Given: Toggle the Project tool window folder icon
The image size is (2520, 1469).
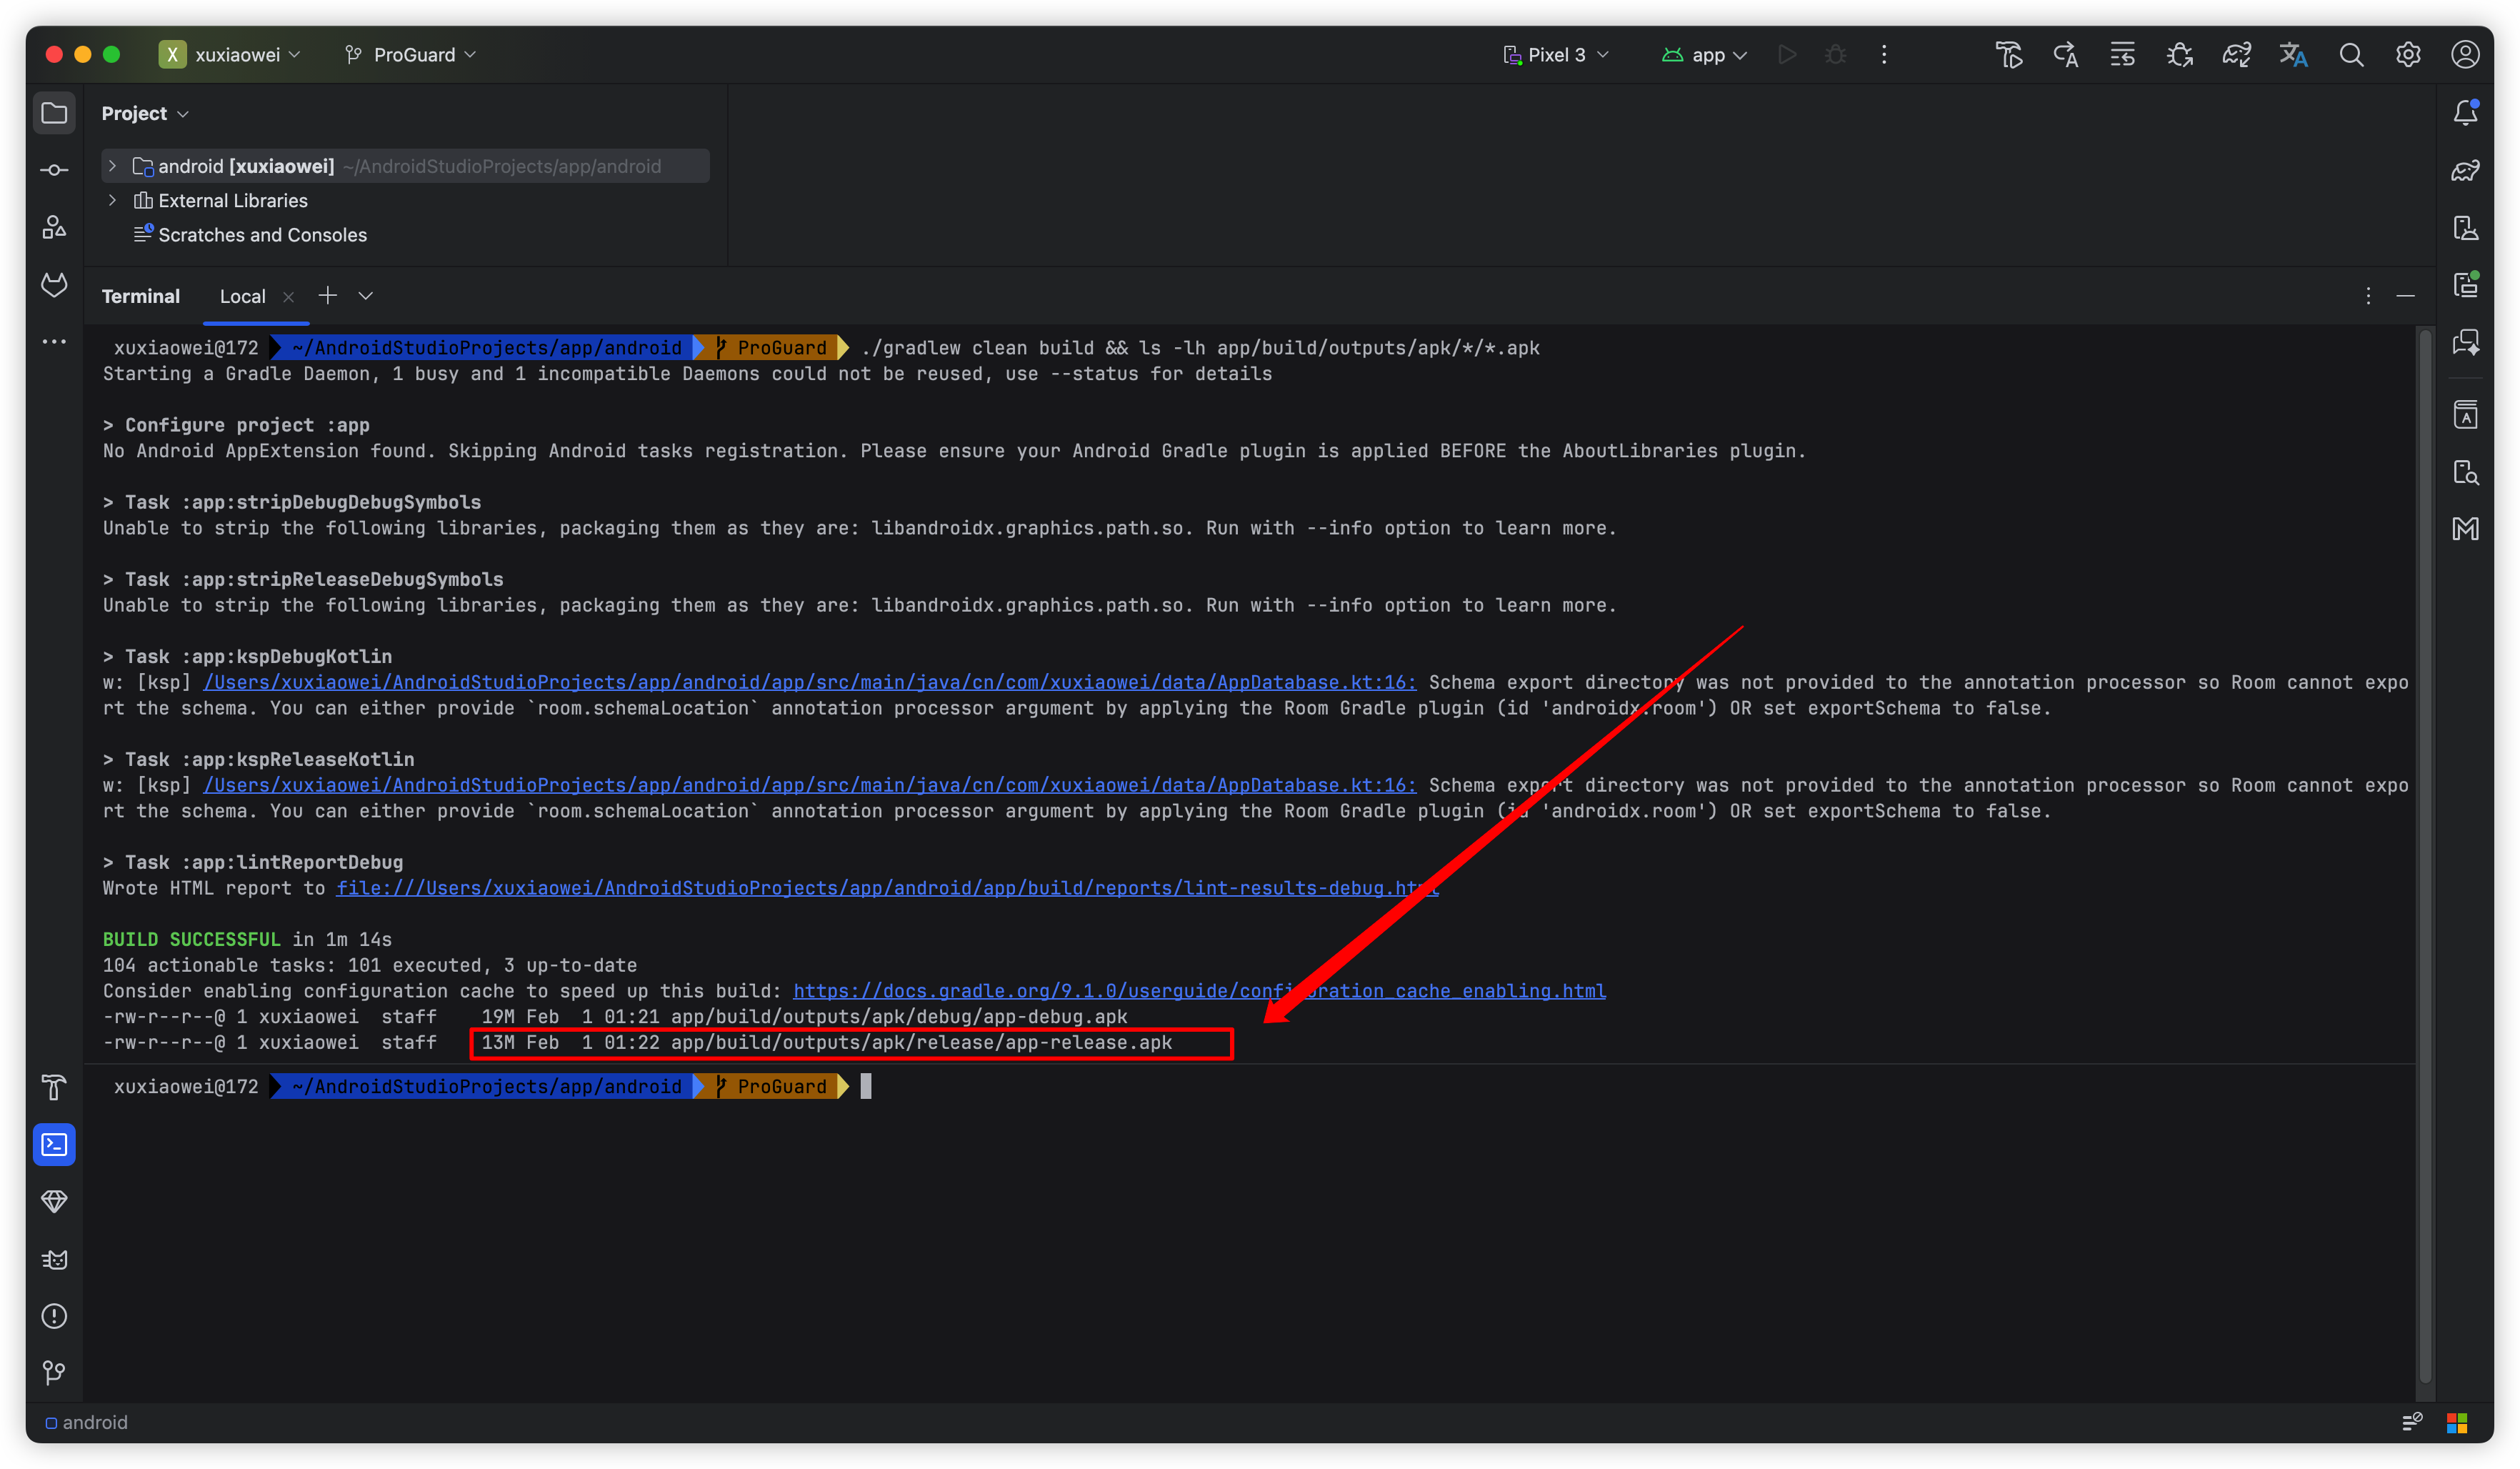Looking at the screenshot, I should click(54, 113).
